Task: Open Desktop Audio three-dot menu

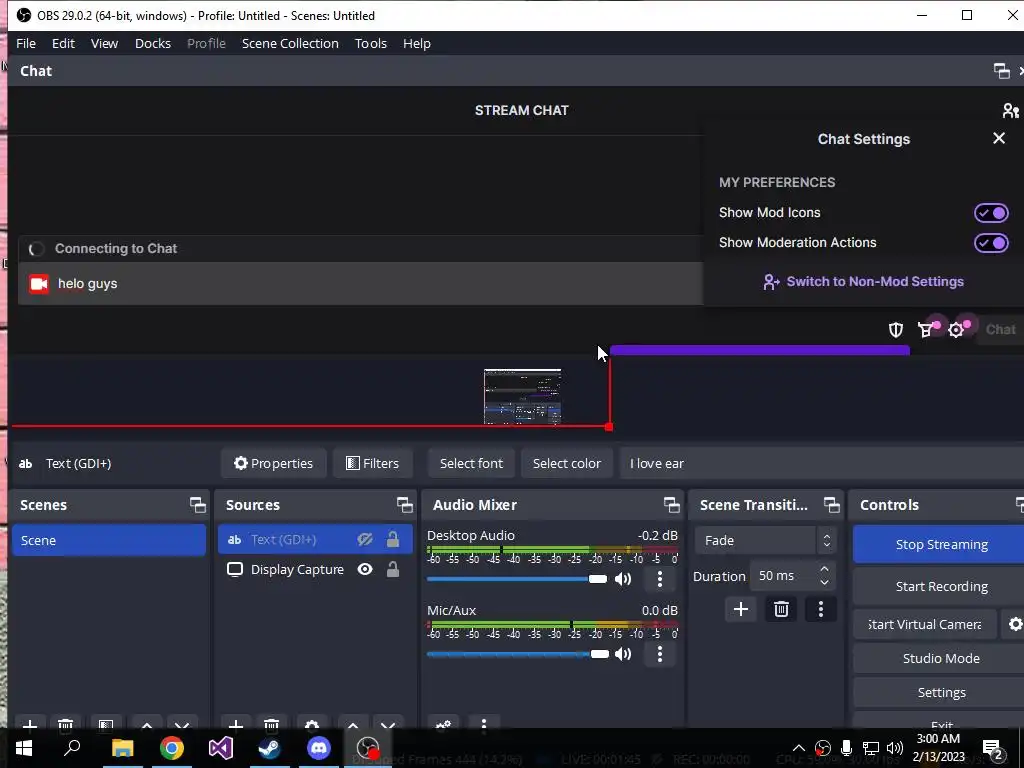Action: pos(660,579)
